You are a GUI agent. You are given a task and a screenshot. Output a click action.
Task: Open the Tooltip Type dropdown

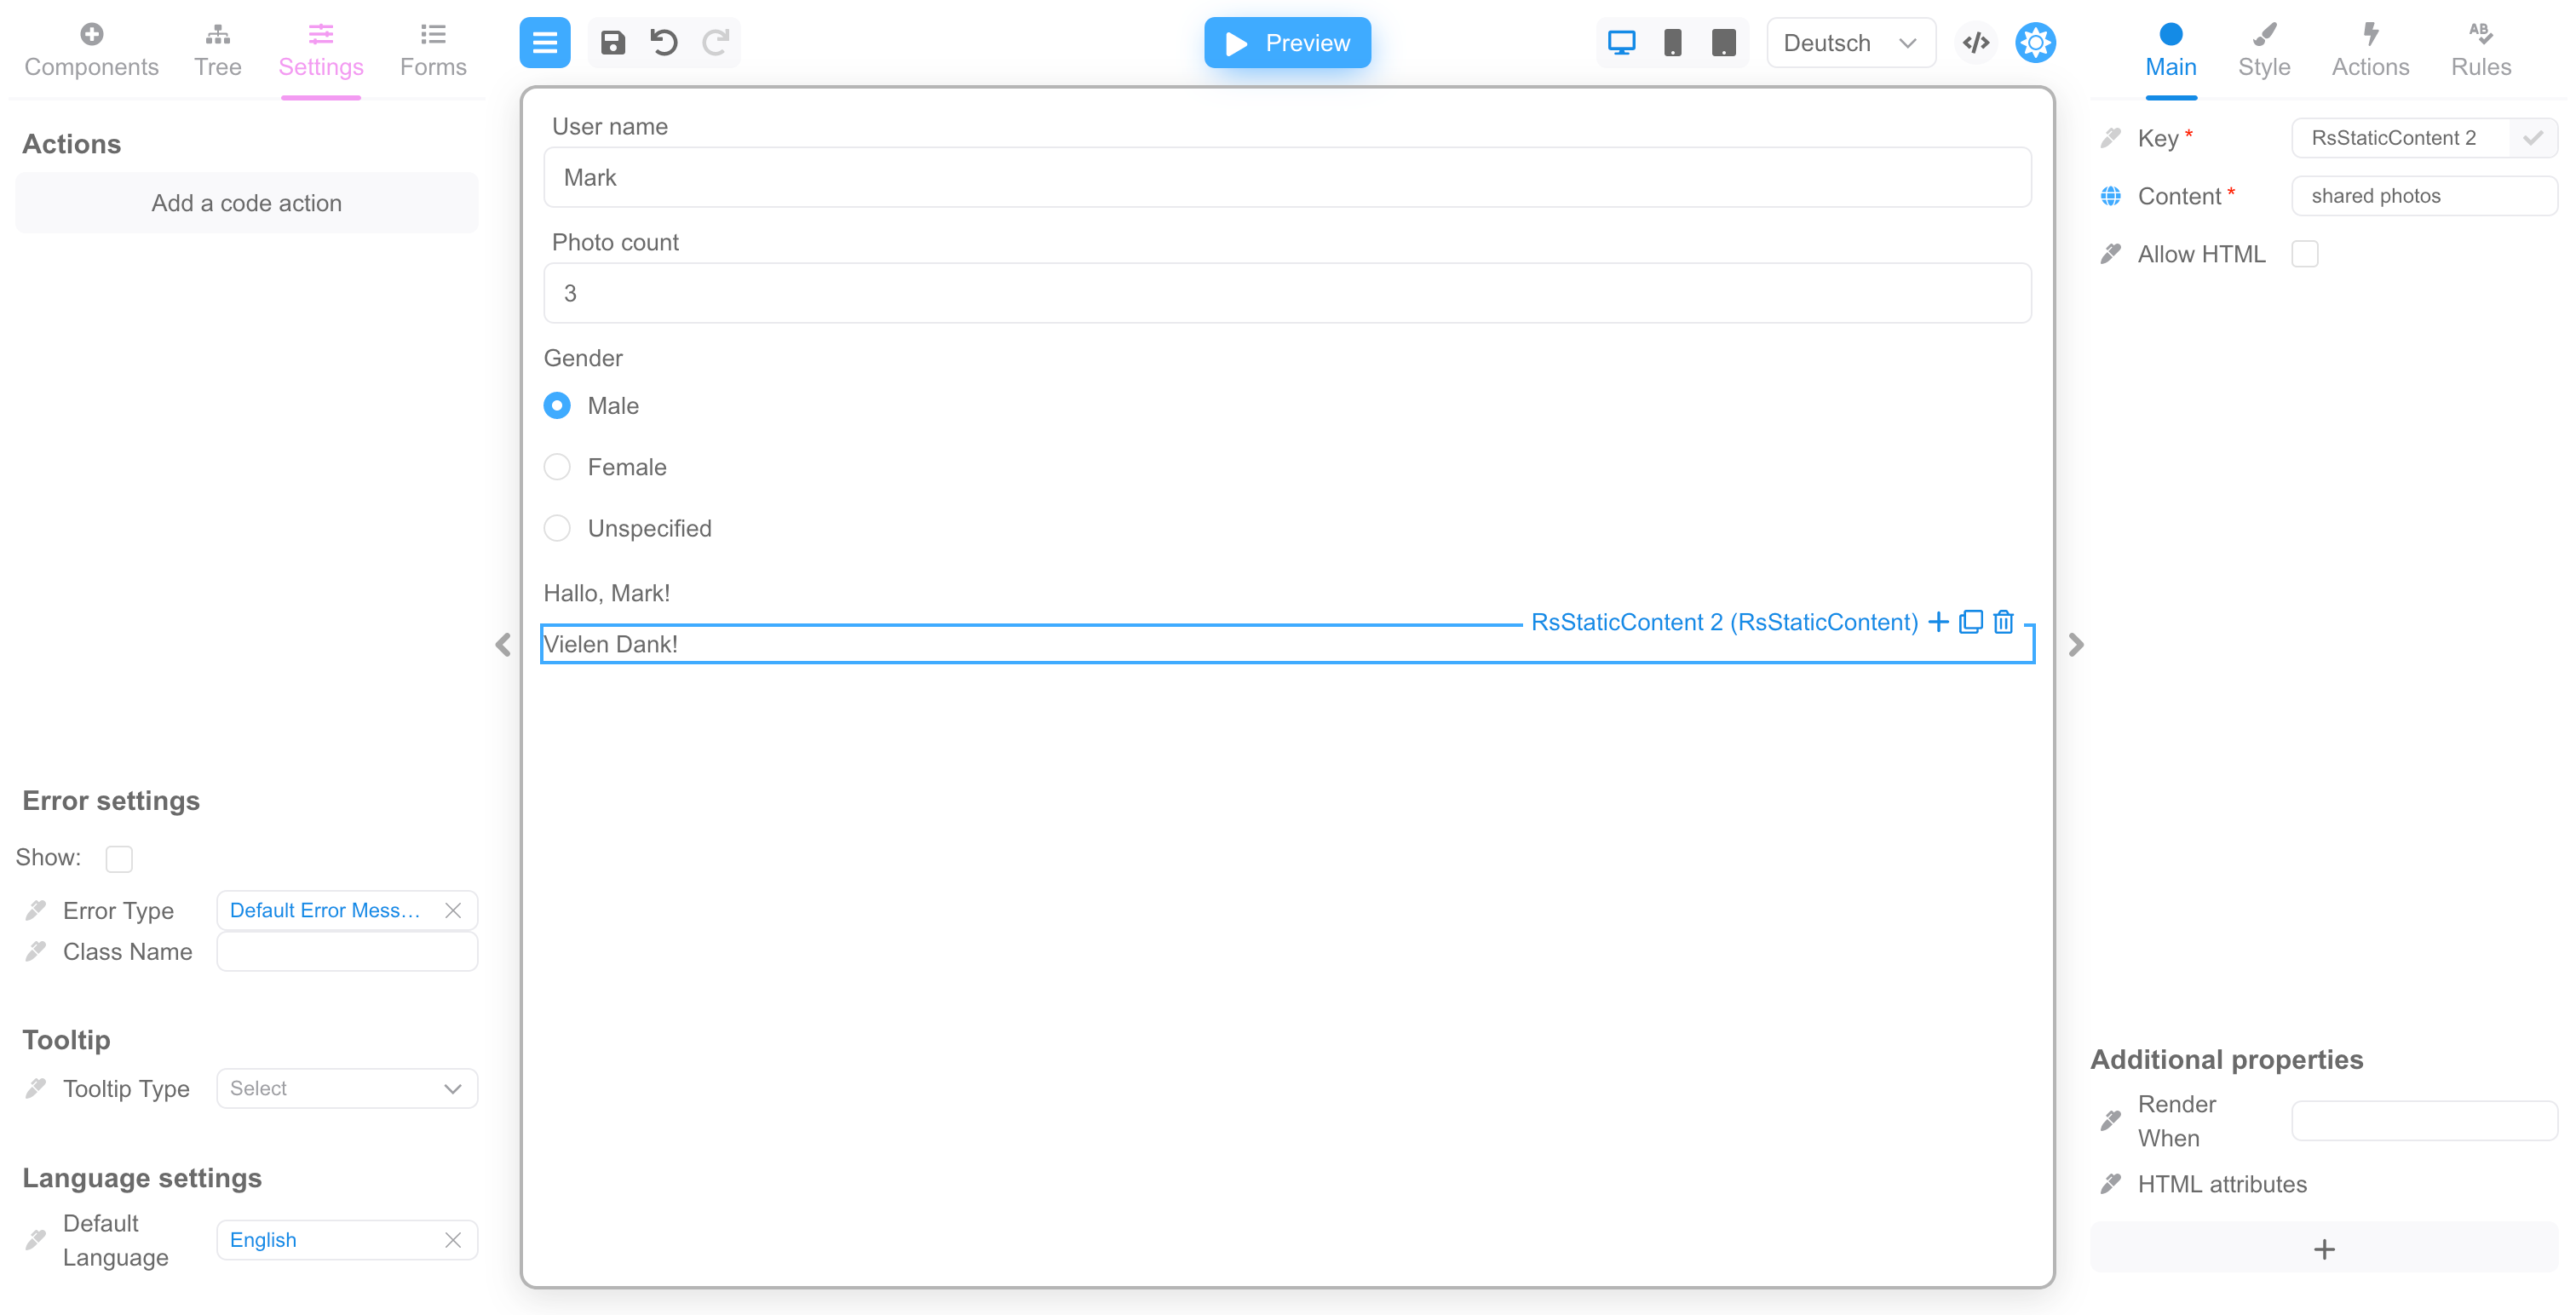coord(348,1088)
